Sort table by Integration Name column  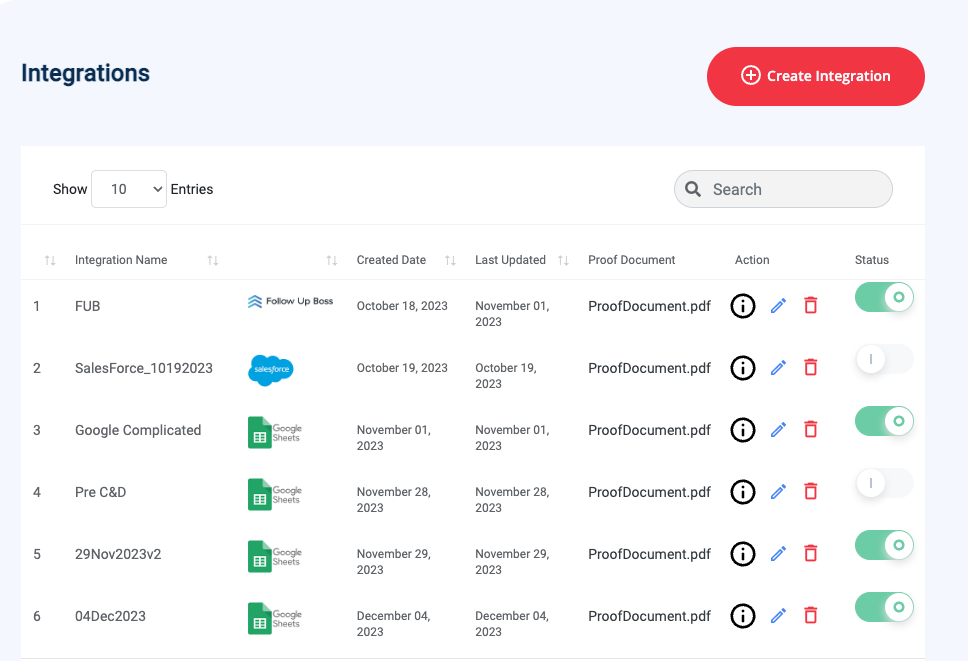(121, 260)
